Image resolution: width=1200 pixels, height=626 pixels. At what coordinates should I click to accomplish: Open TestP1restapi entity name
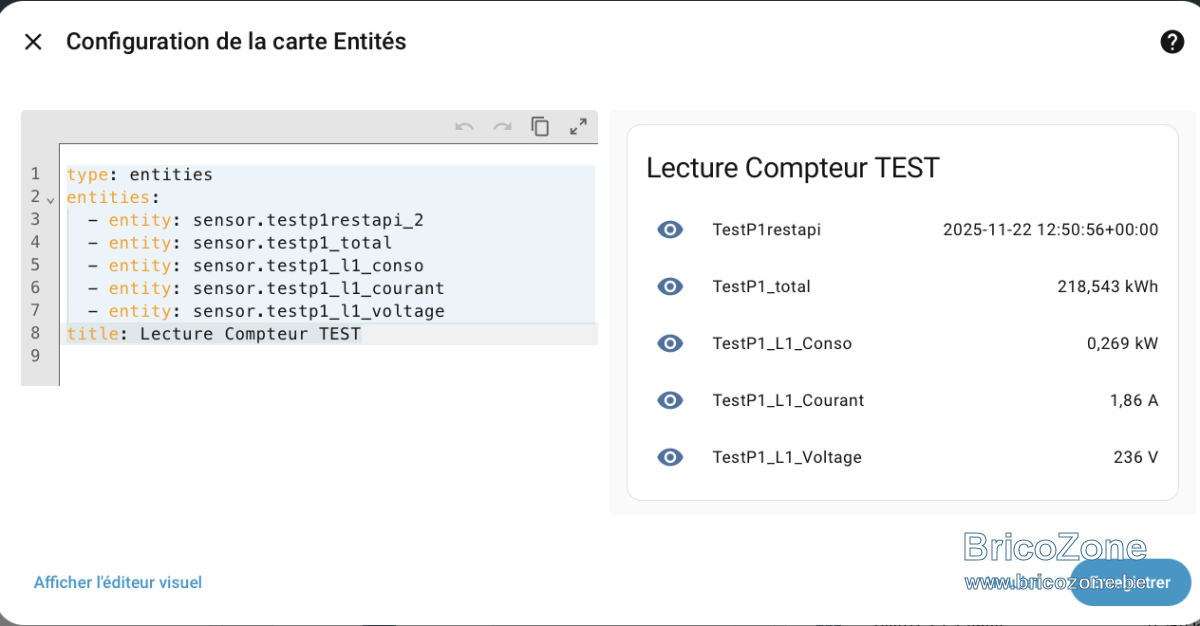[x=766, y=230]
